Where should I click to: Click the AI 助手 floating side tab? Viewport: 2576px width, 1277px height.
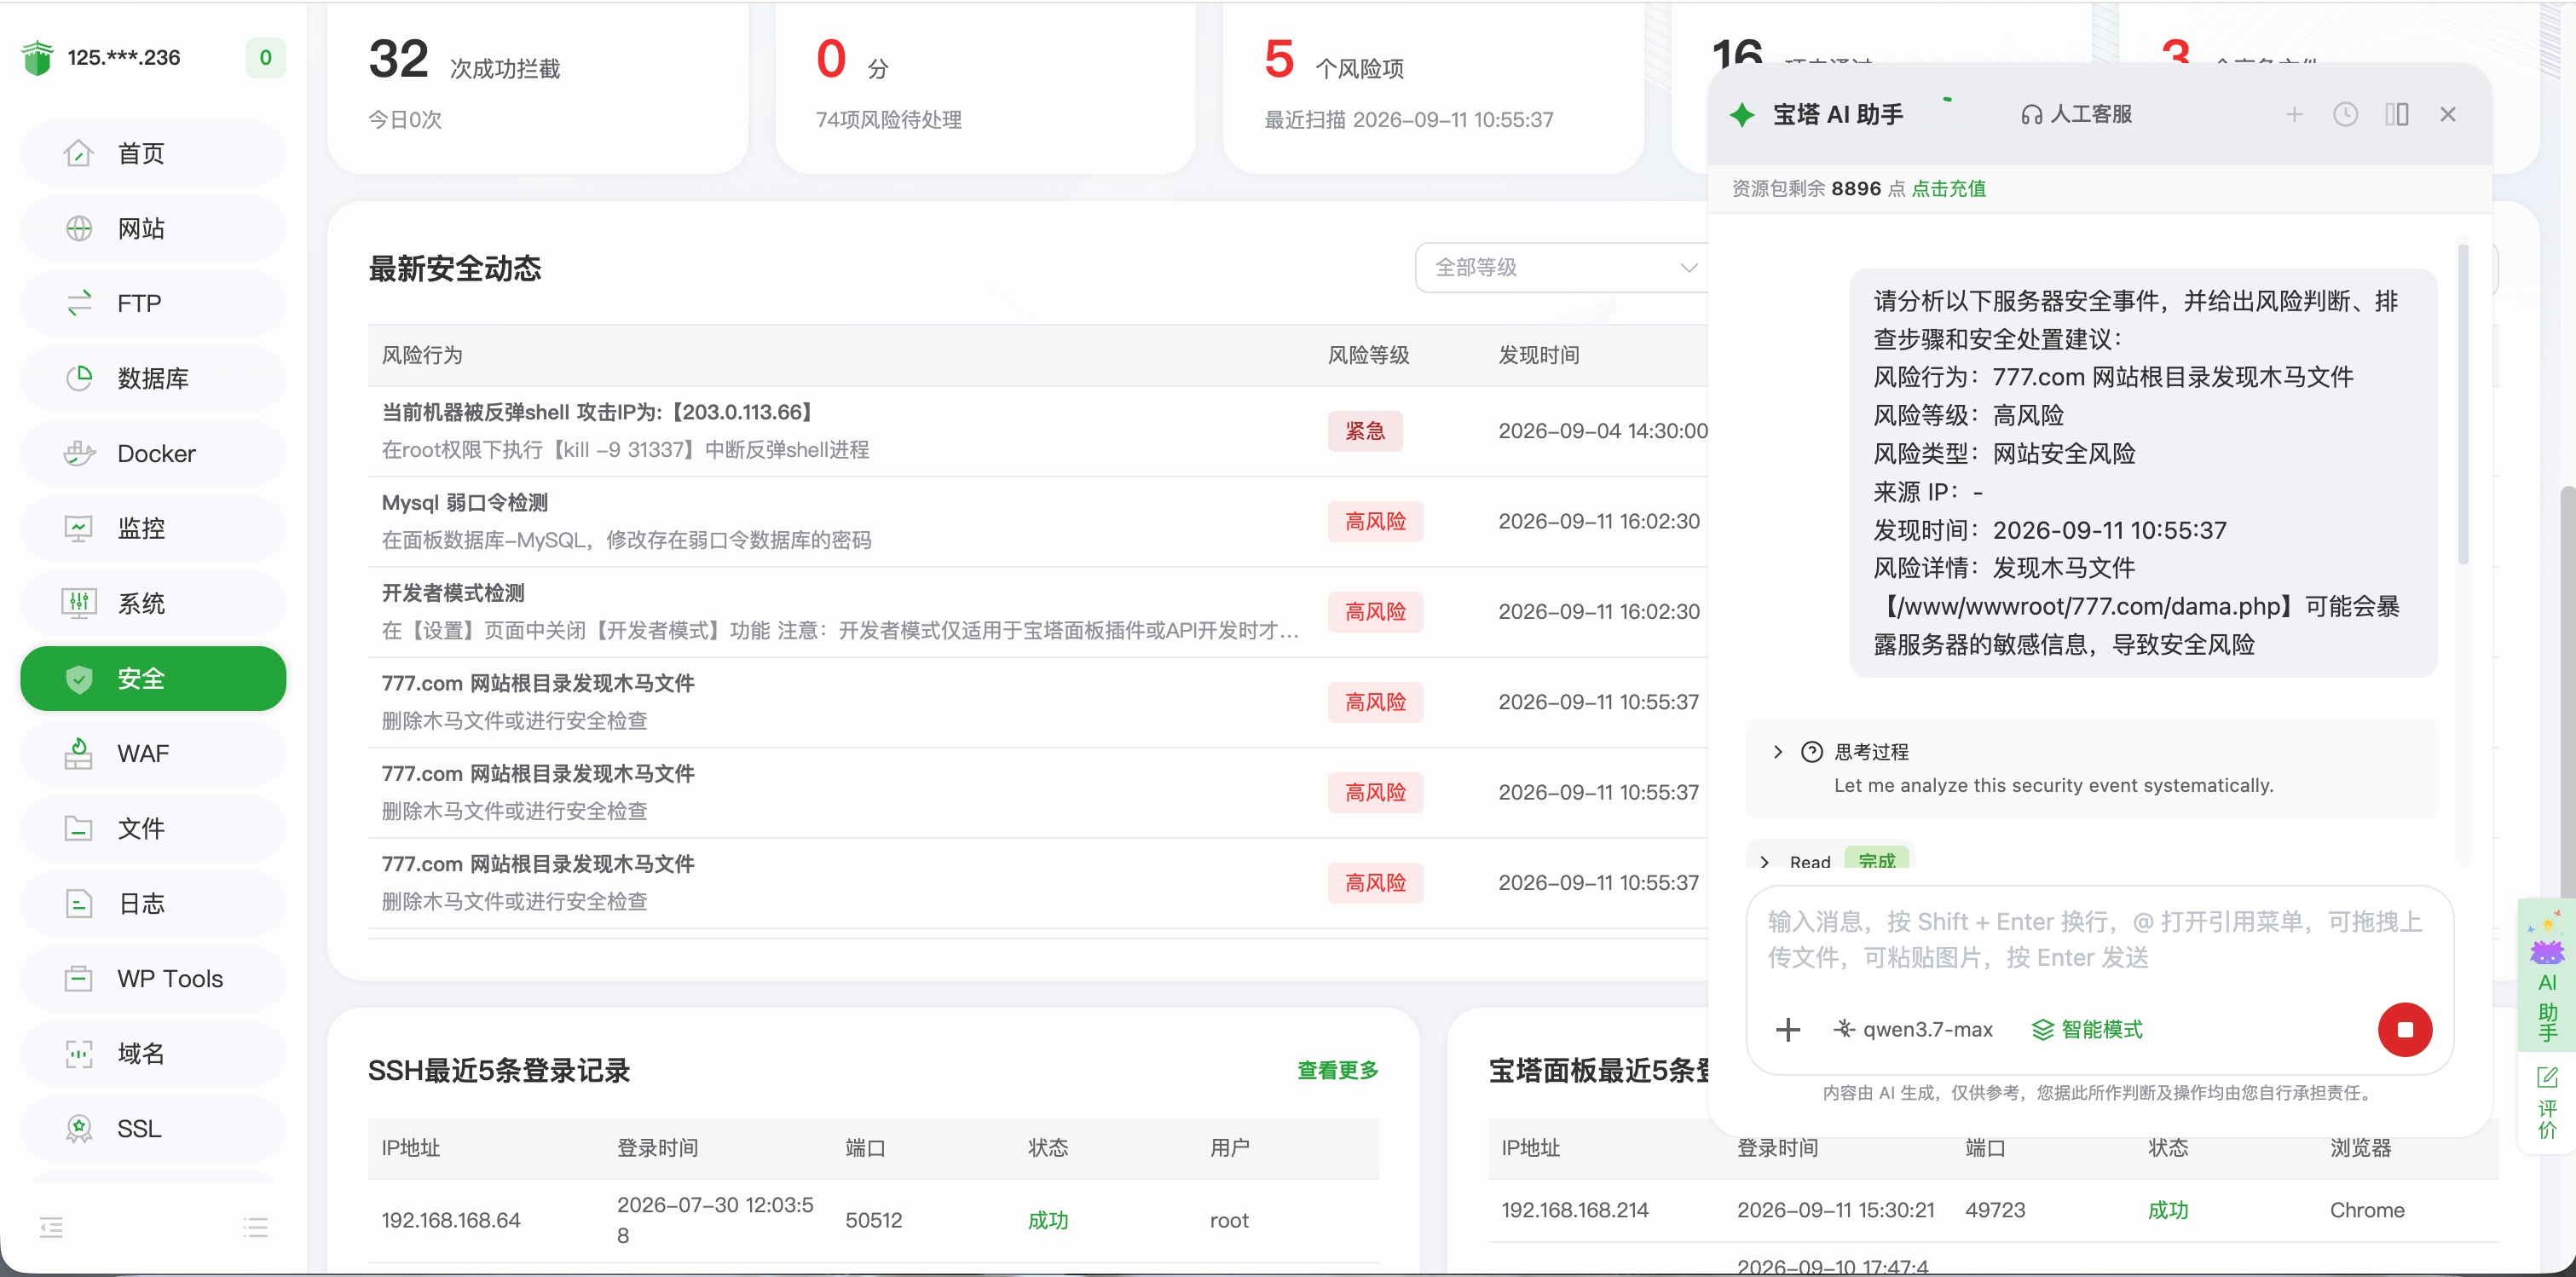(x=2546, y=976)
